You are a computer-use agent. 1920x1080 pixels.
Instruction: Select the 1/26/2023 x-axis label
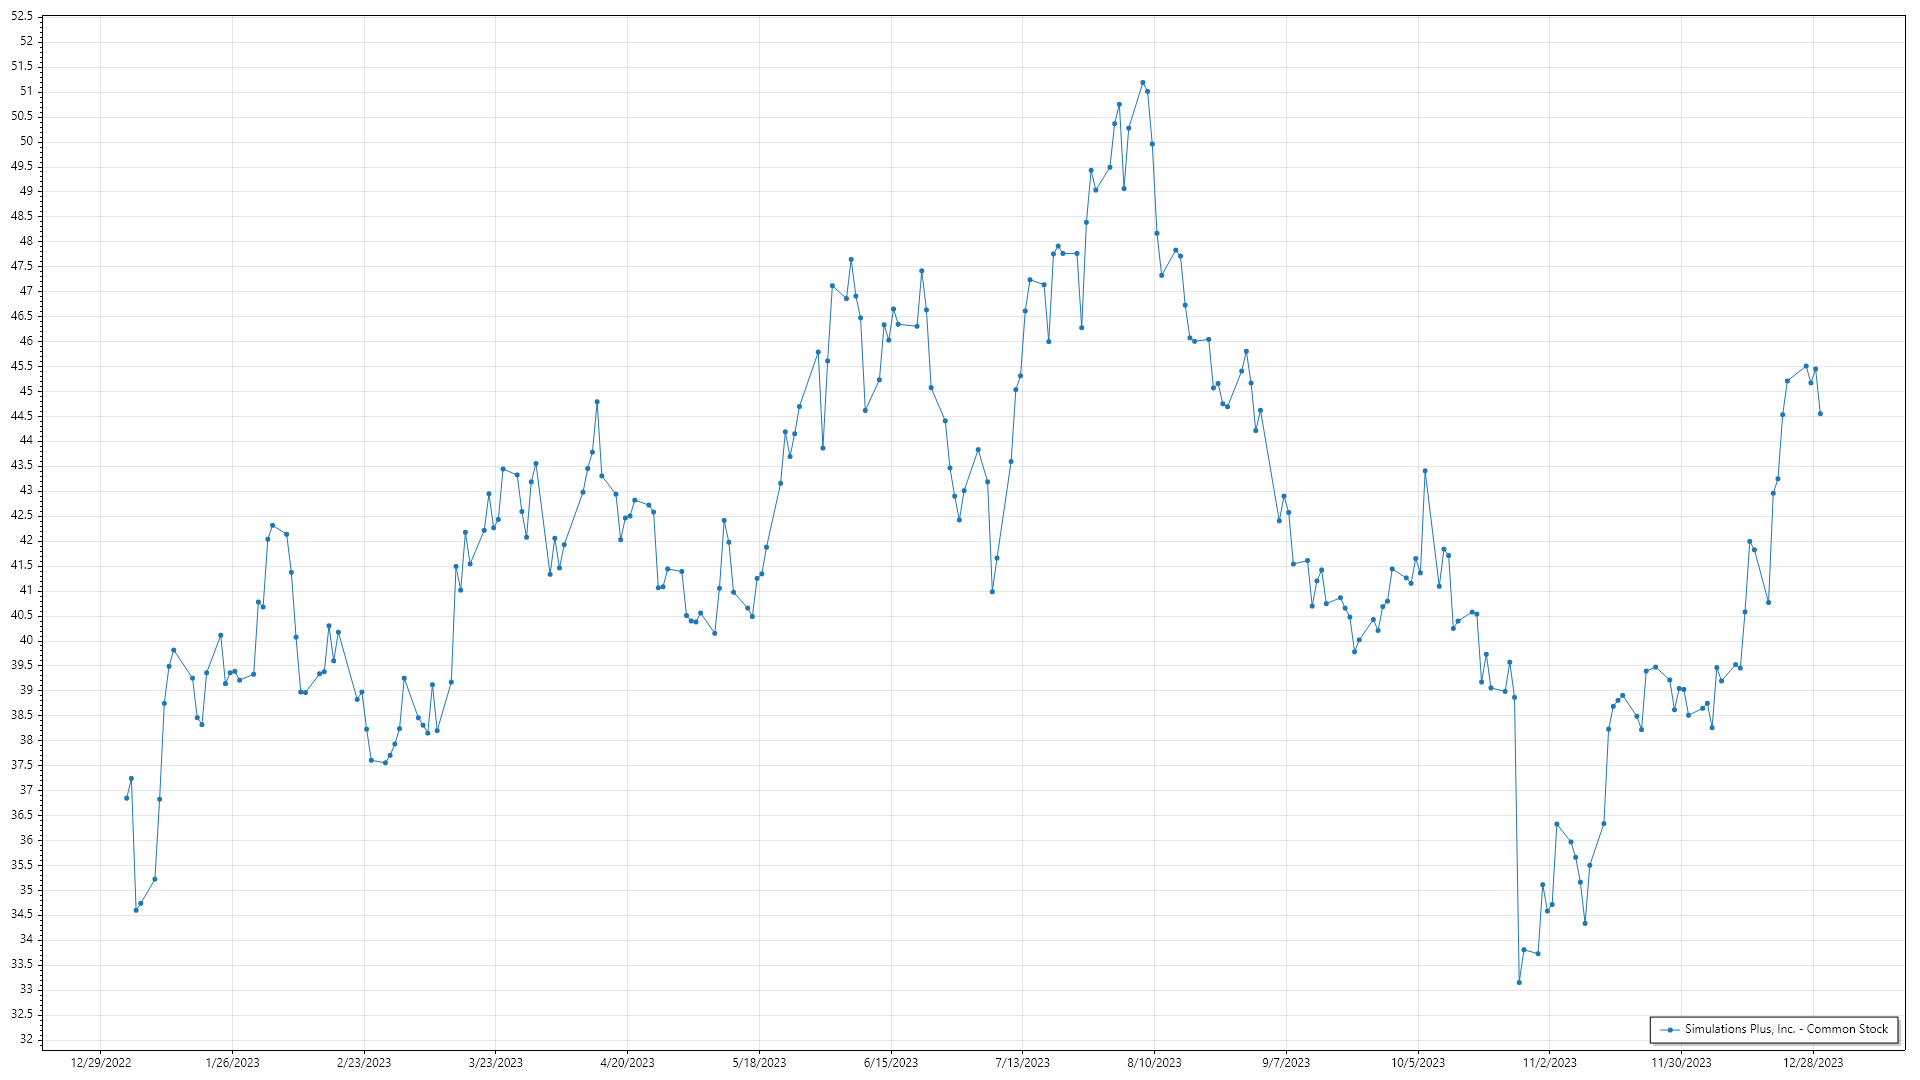click(232, 1063)
